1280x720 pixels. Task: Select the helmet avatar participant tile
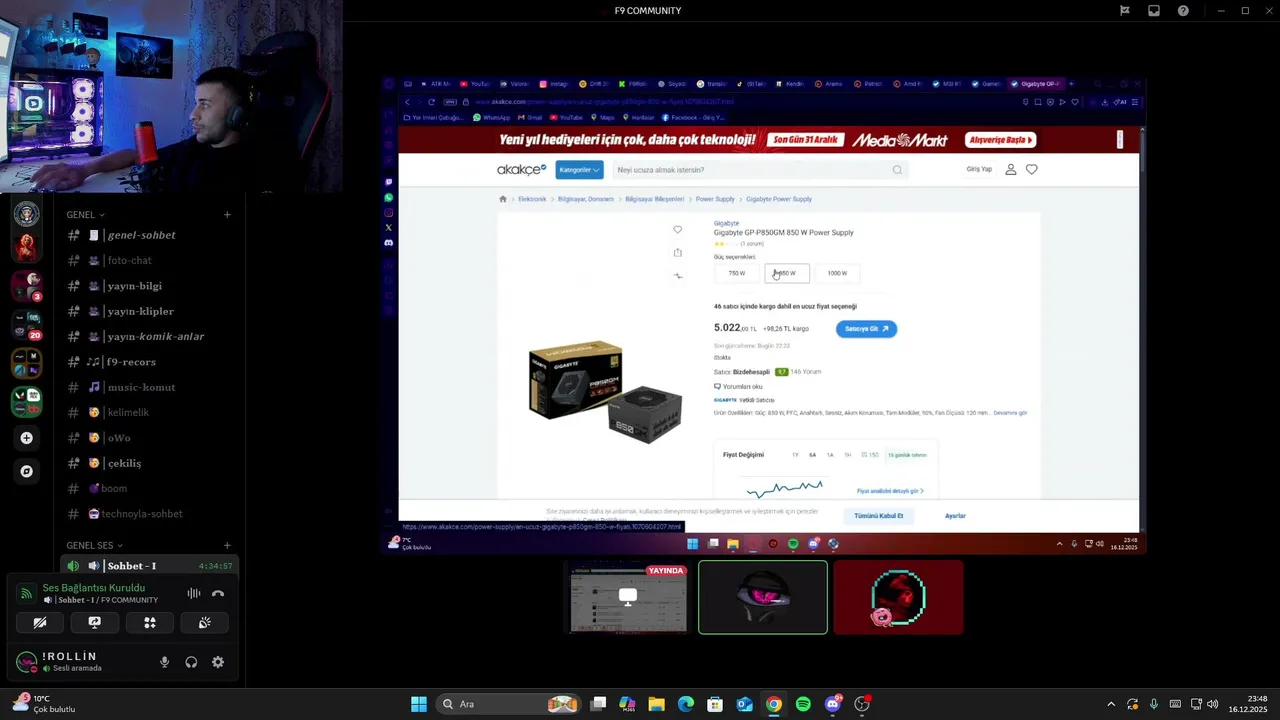pos(763,598)
